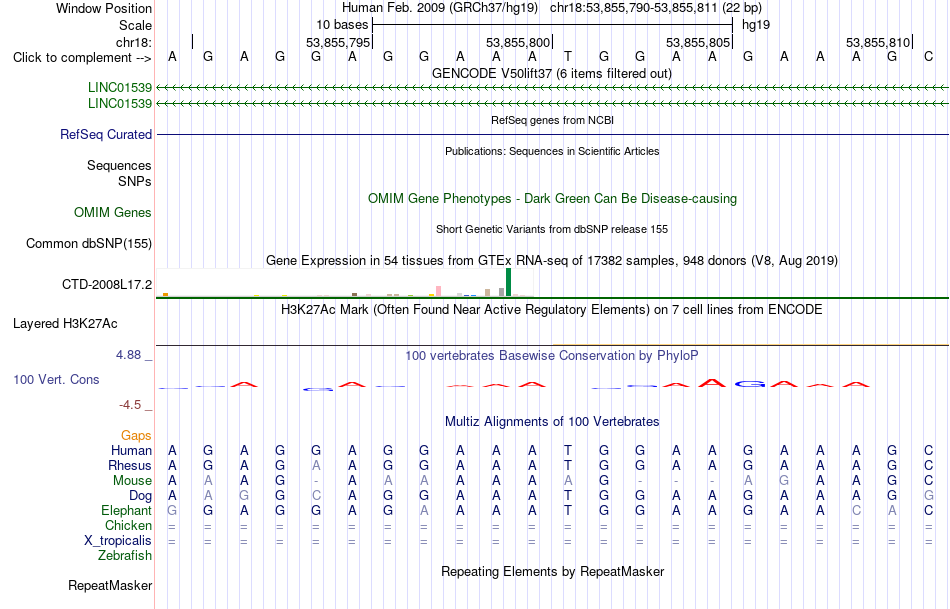950x609 pixels.
Task: Select the Mouse alignment row label
Action: (132, 481)
